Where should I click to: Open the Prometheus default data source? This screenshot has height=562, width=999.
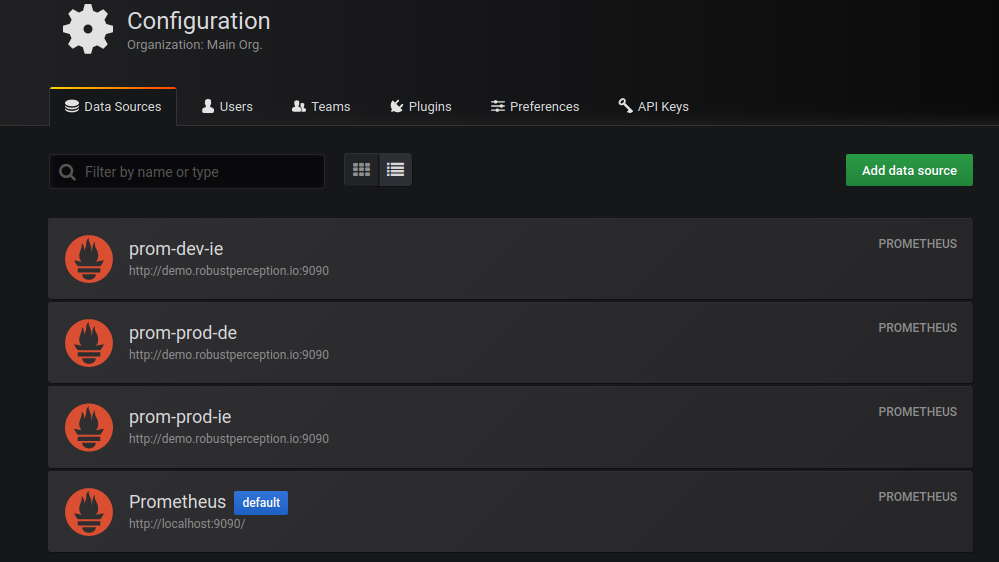coord(510,512)
